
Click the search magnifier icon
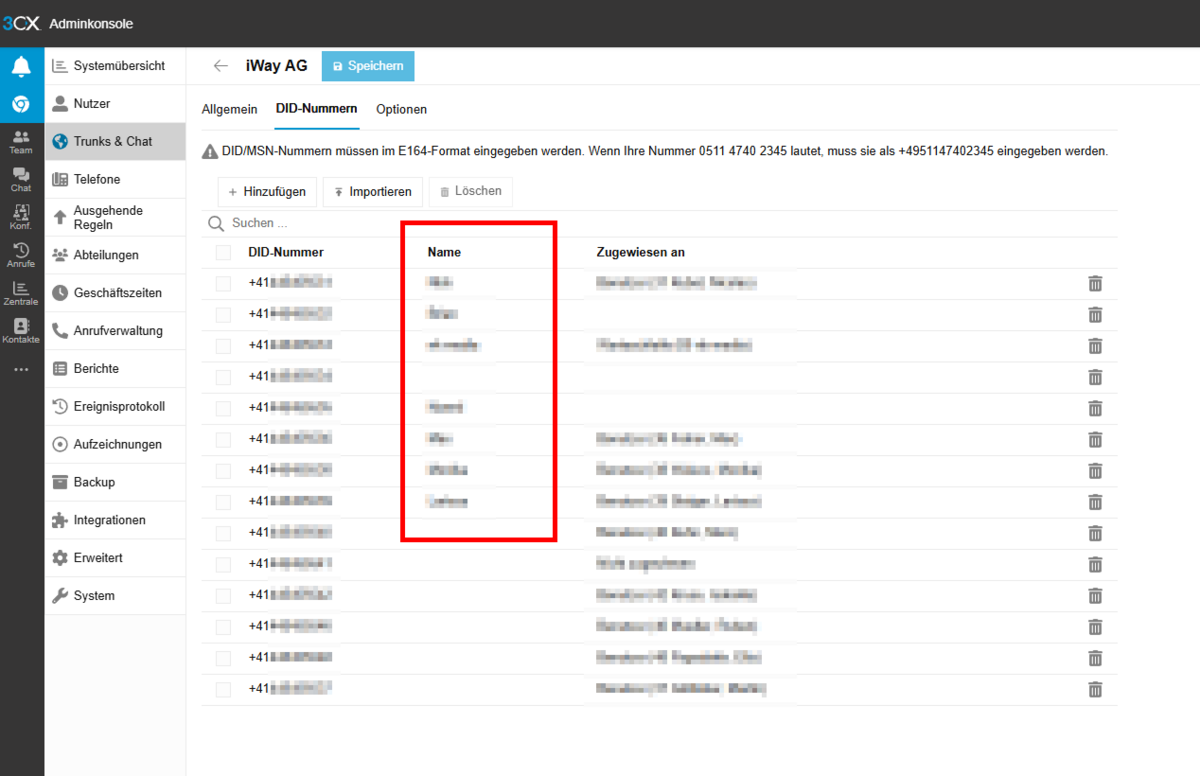click(x=216, y=223)
